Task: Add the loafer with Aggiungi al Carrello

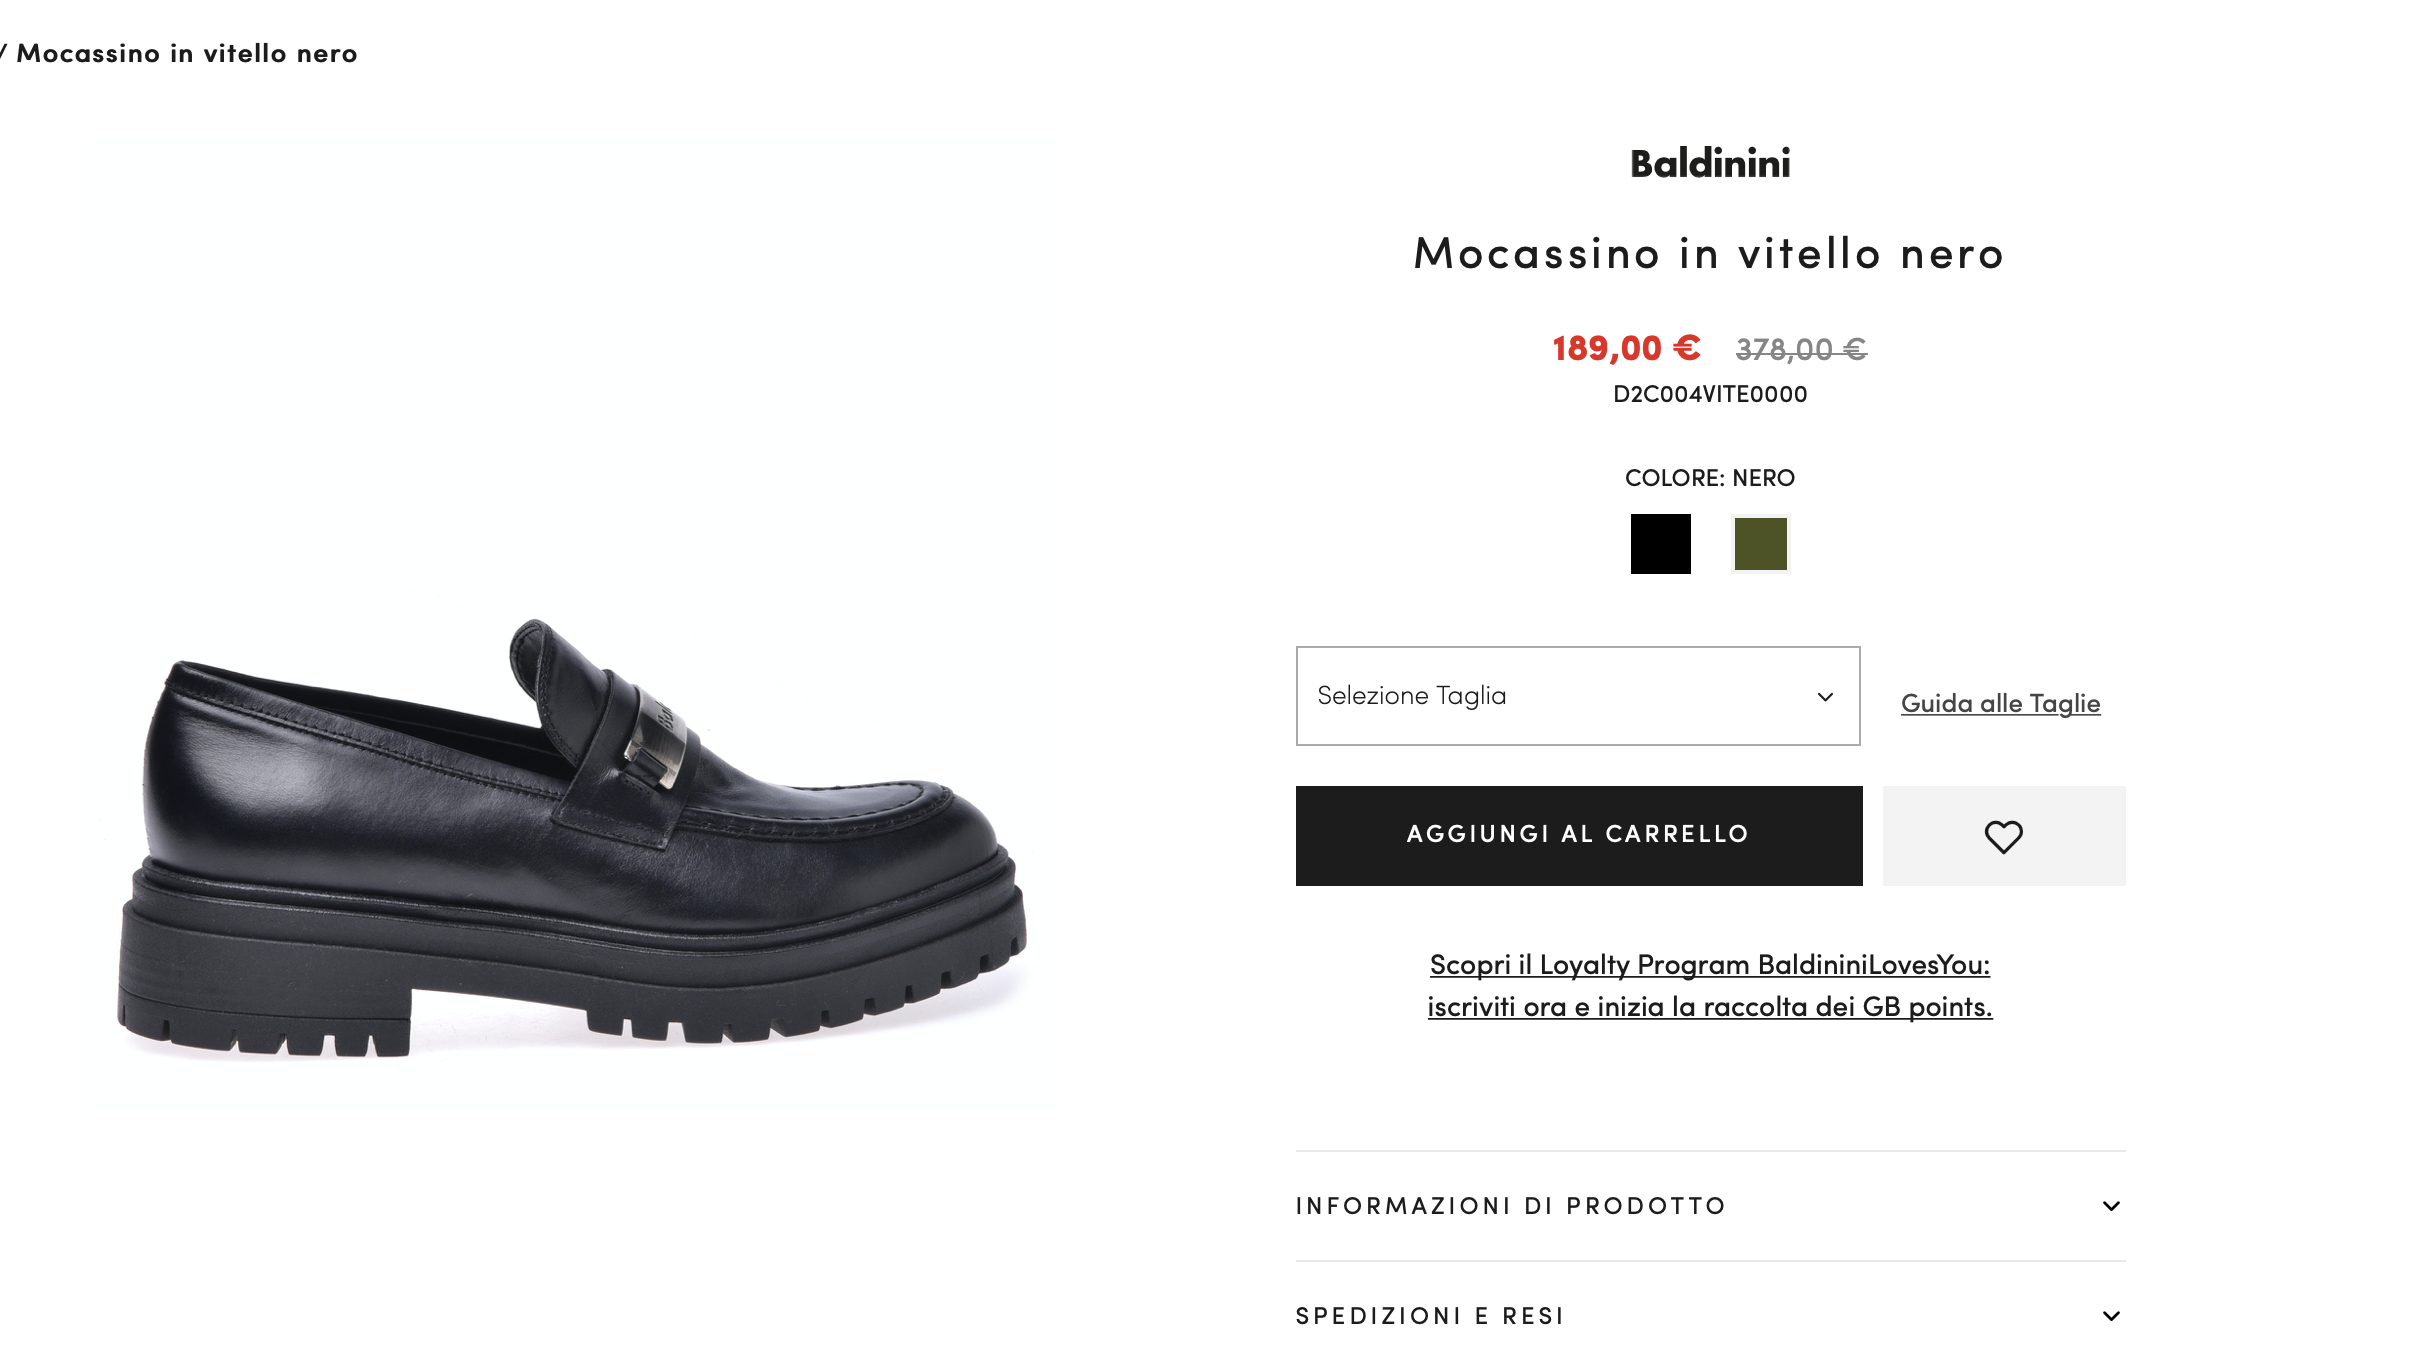Action: click(1579, 836)
